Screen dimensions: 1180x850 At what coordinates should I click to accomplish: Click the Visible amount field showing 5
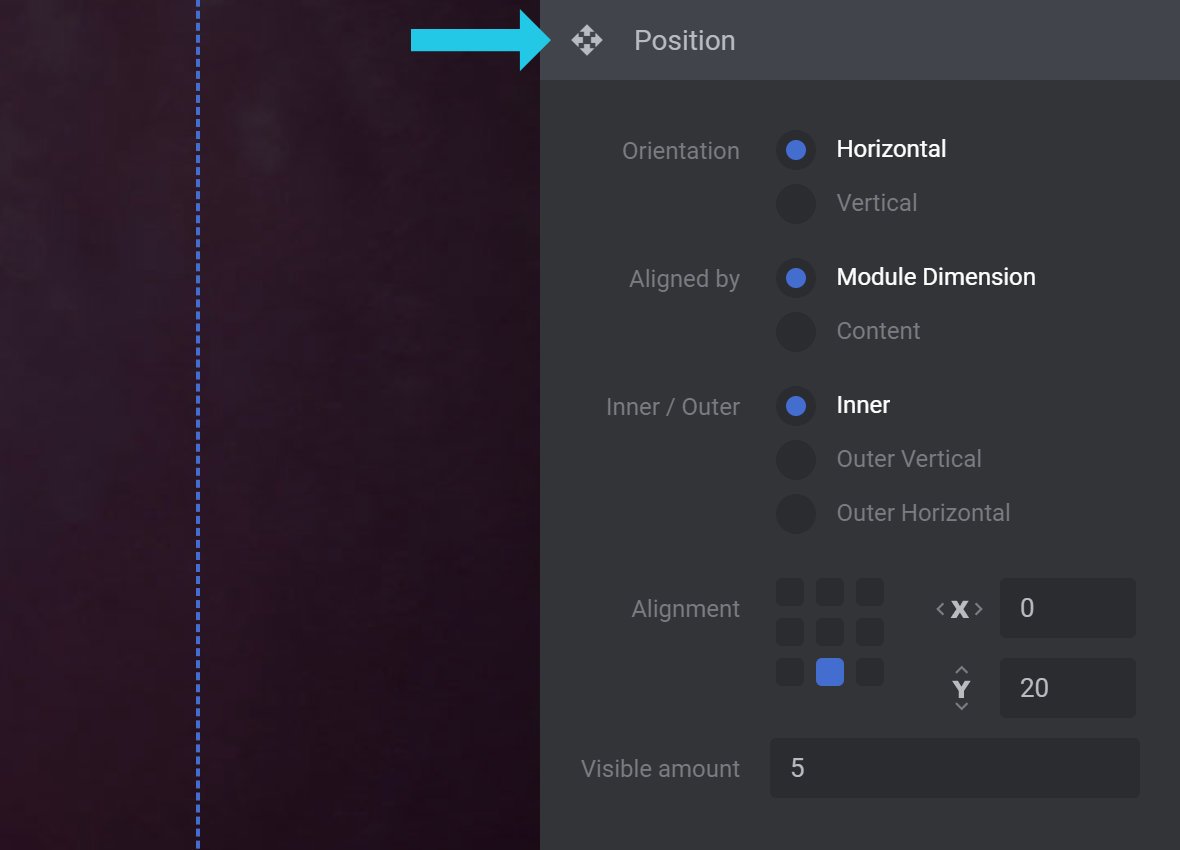[954, 768]
